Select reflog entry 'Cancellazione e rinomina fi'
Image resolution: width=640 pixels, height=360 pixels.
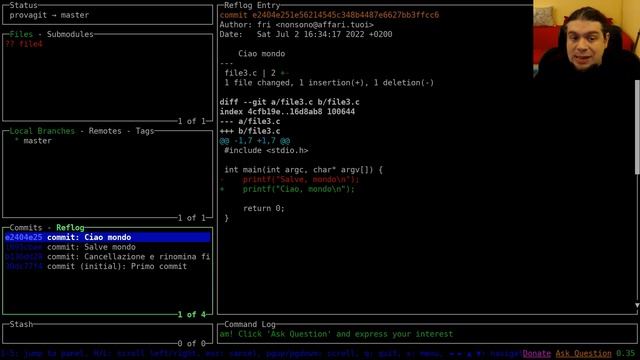[108, 257]
